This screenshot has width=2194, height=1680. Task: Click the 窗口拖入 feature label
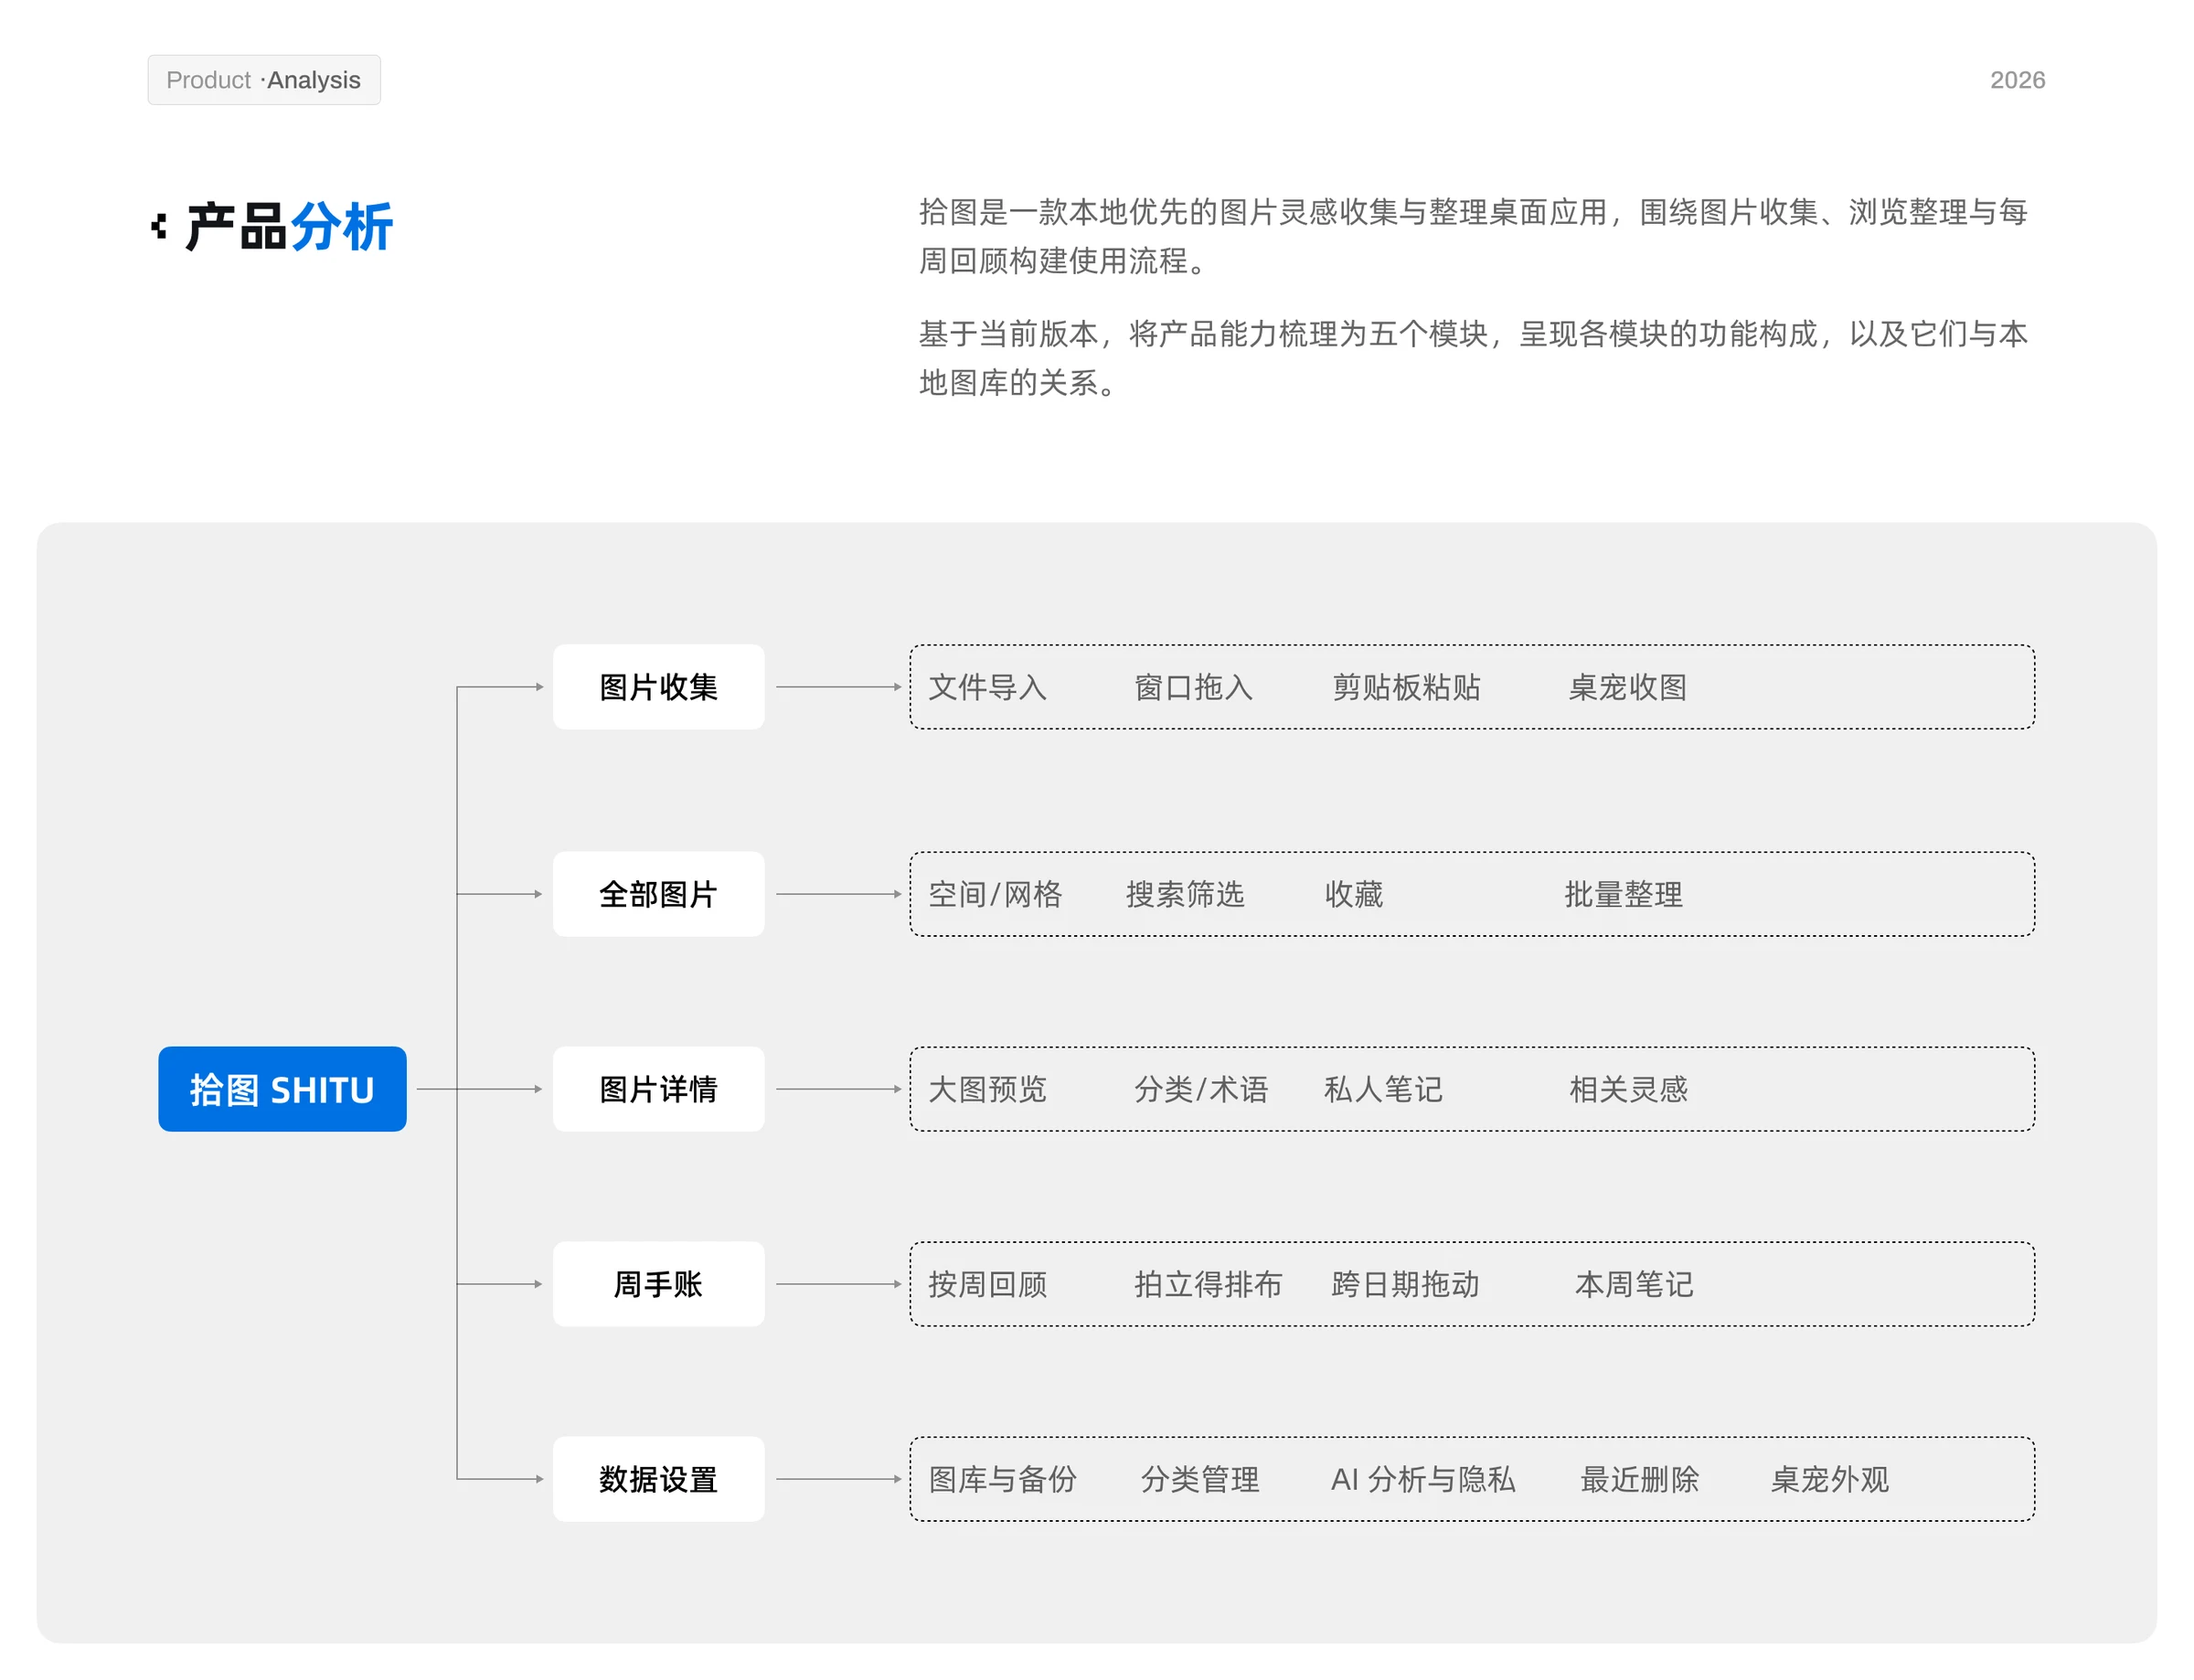pyautogui.click(x=1194, y=687)
